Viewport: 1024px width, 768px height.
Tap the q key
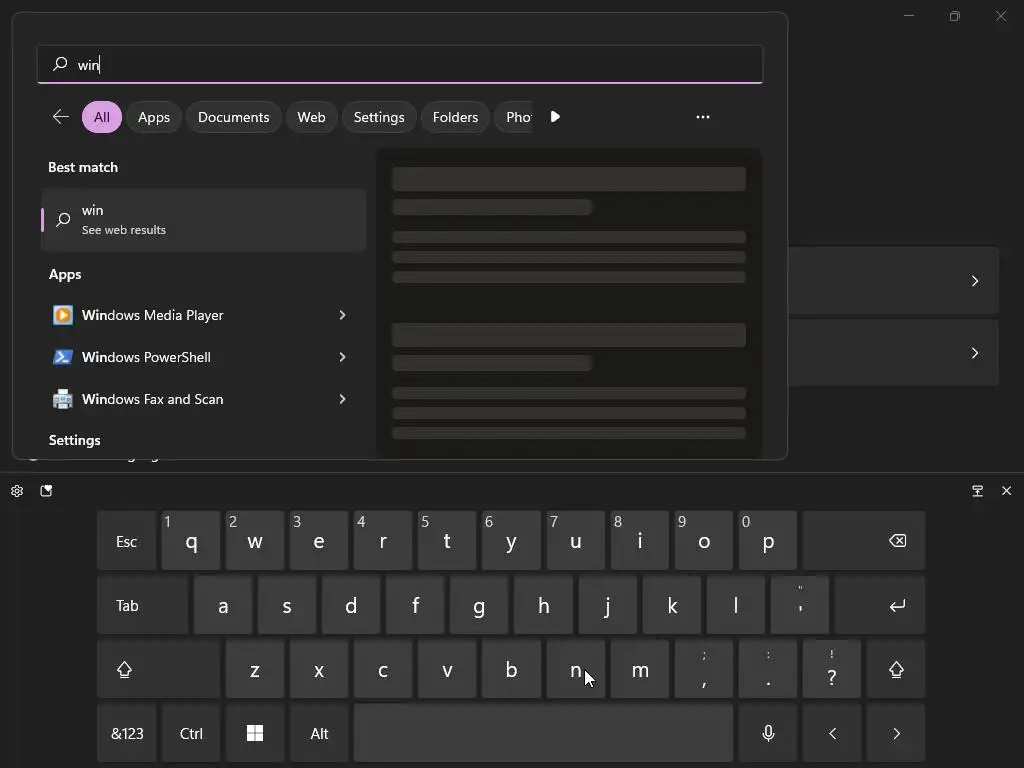click(x=191, y=541)
